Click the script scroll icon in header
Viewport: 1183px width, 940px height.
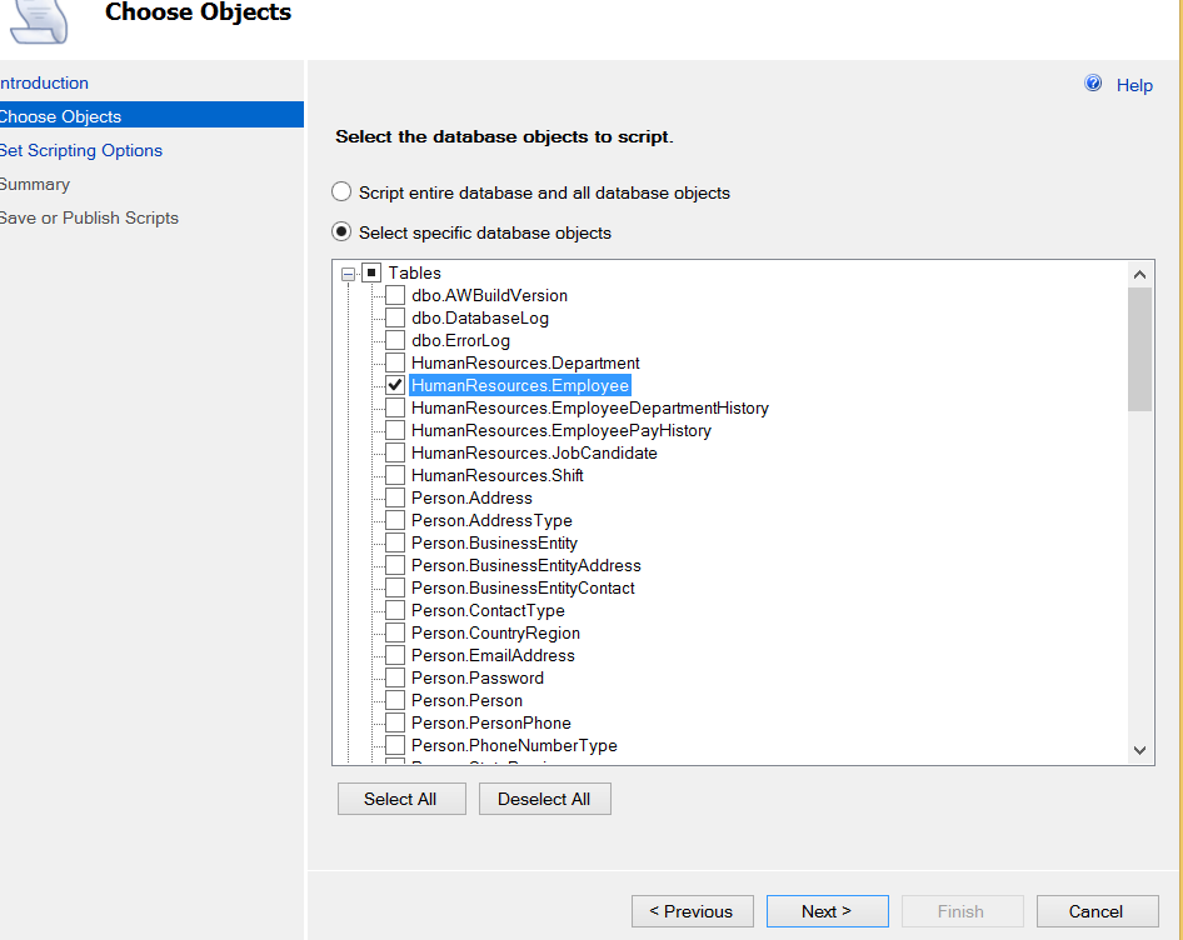[39, 20]
